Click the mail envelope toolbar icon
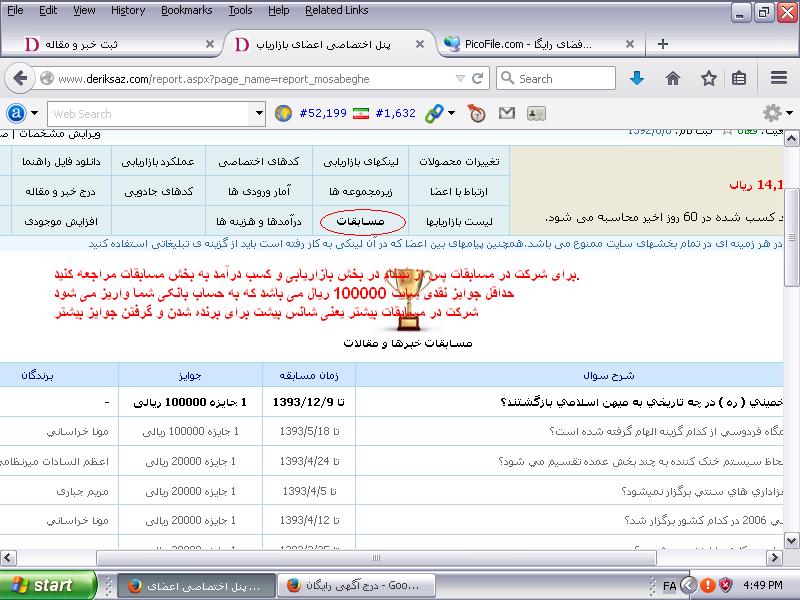 click(507, 113)
